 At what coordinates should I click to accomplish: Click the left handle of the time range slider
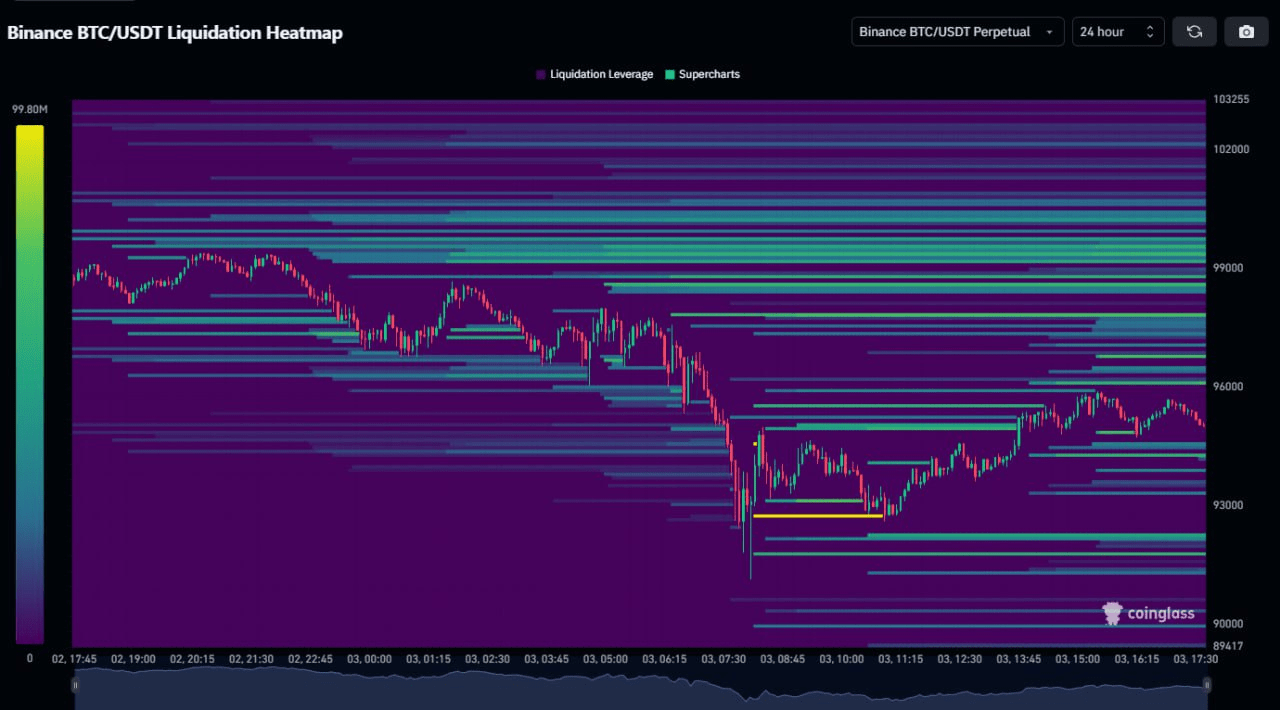[75, 685]
